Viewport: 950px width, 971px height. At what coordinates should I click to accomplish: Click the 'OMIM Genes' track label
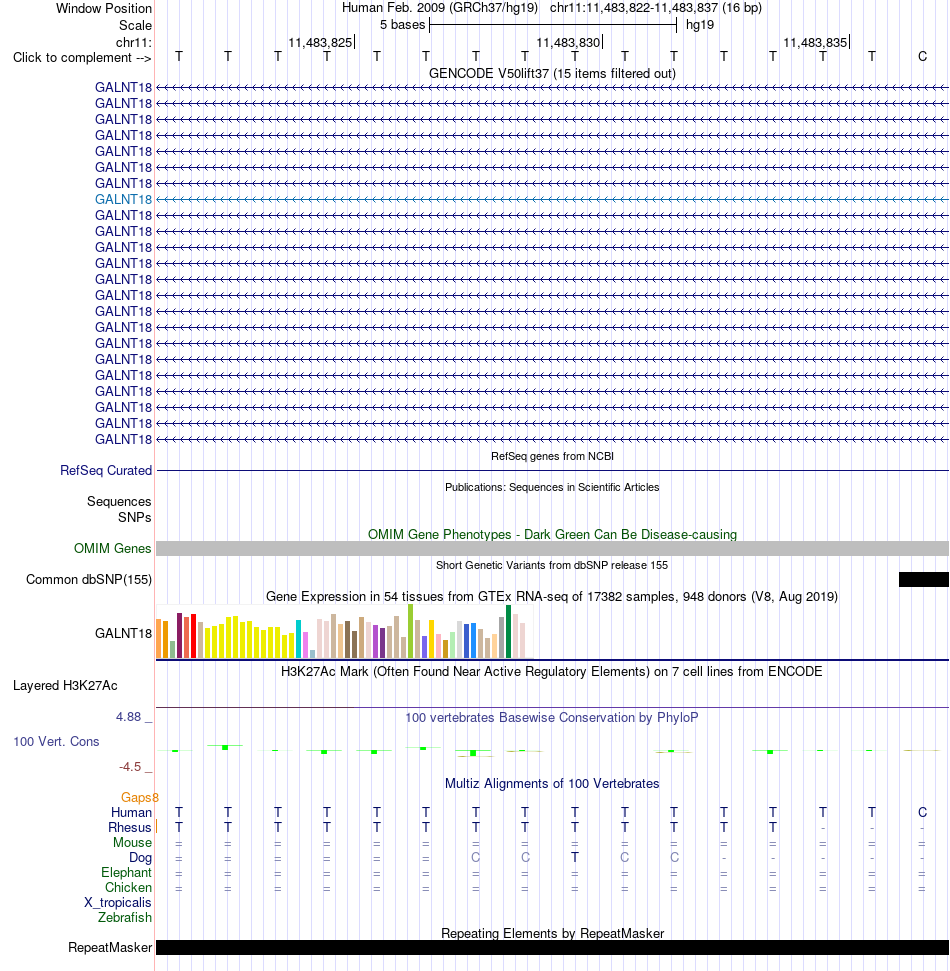pyautogui.click(x=112, y=549)
